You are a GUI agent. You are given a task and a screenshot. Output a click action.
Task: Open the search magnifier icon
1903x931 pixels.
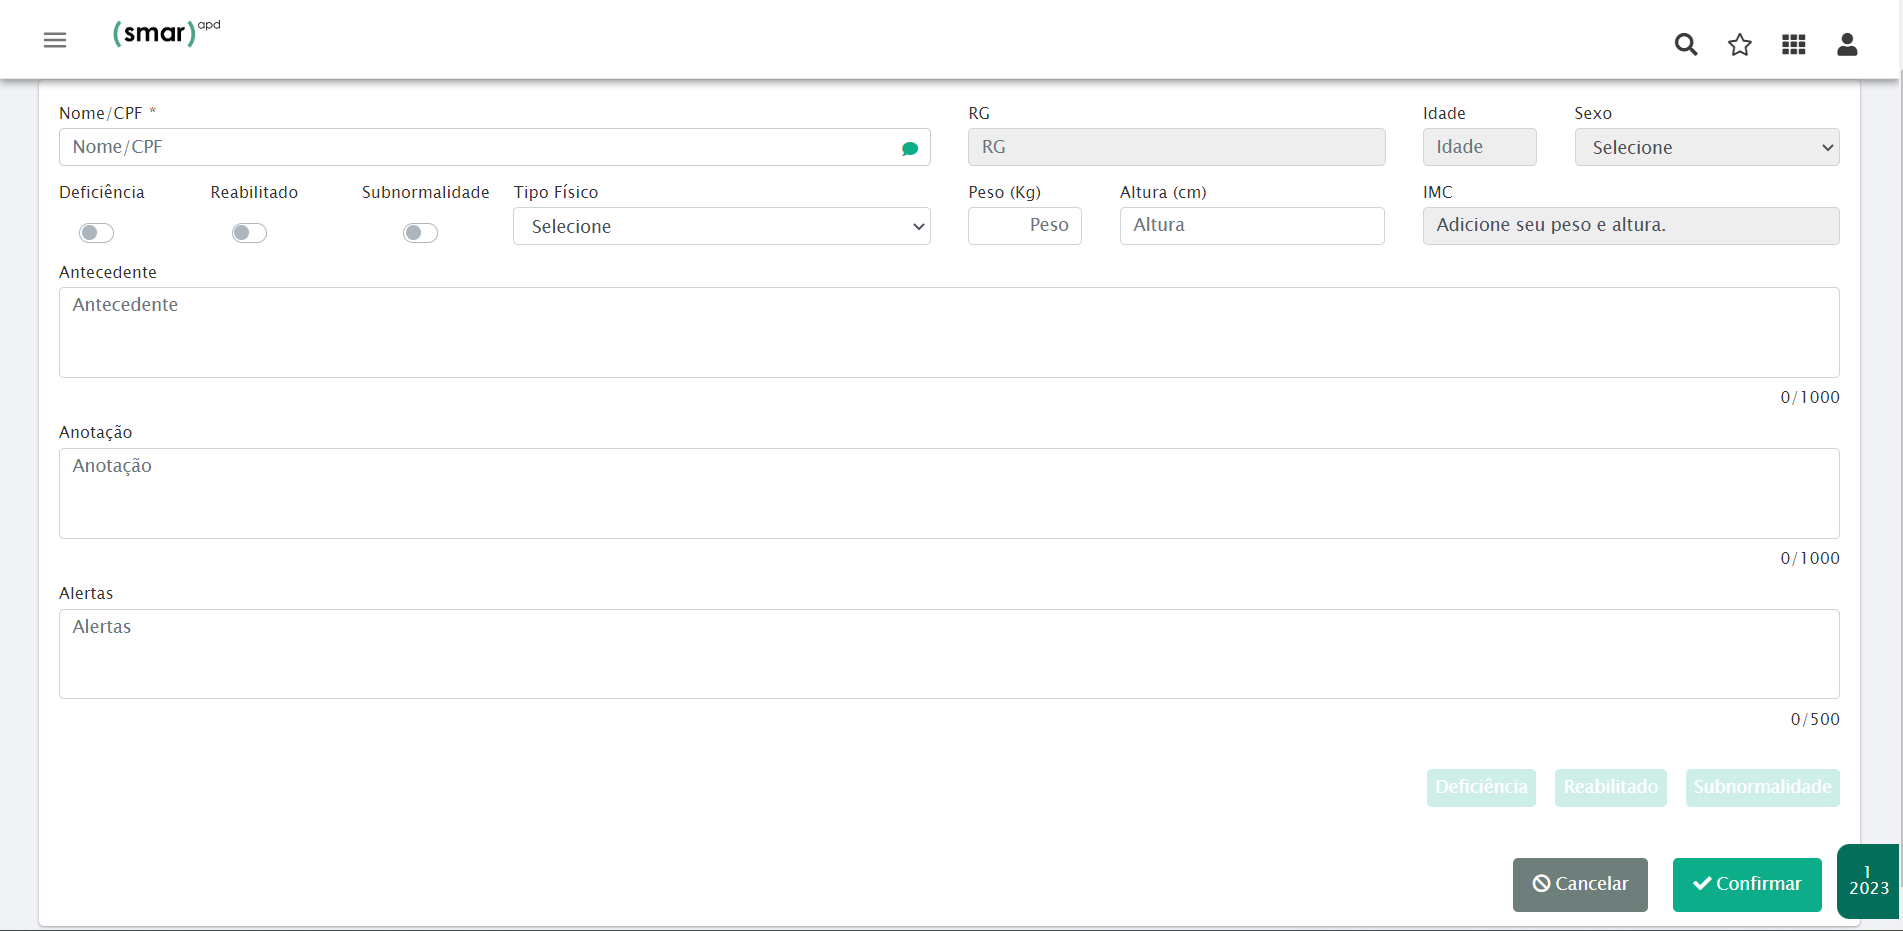coord(1686,44)
